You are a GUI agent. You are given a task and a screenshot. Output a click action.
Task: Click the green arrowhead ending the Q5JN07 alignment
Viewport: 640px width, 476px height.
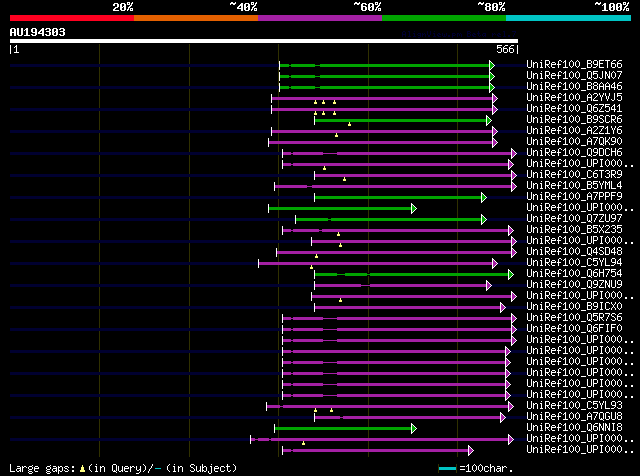pos(492,76)
